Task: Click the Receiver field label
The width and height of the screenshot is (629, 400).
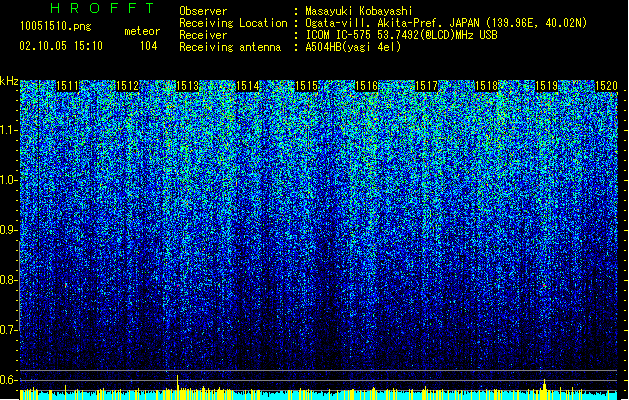Action: (x=203, y=35)
